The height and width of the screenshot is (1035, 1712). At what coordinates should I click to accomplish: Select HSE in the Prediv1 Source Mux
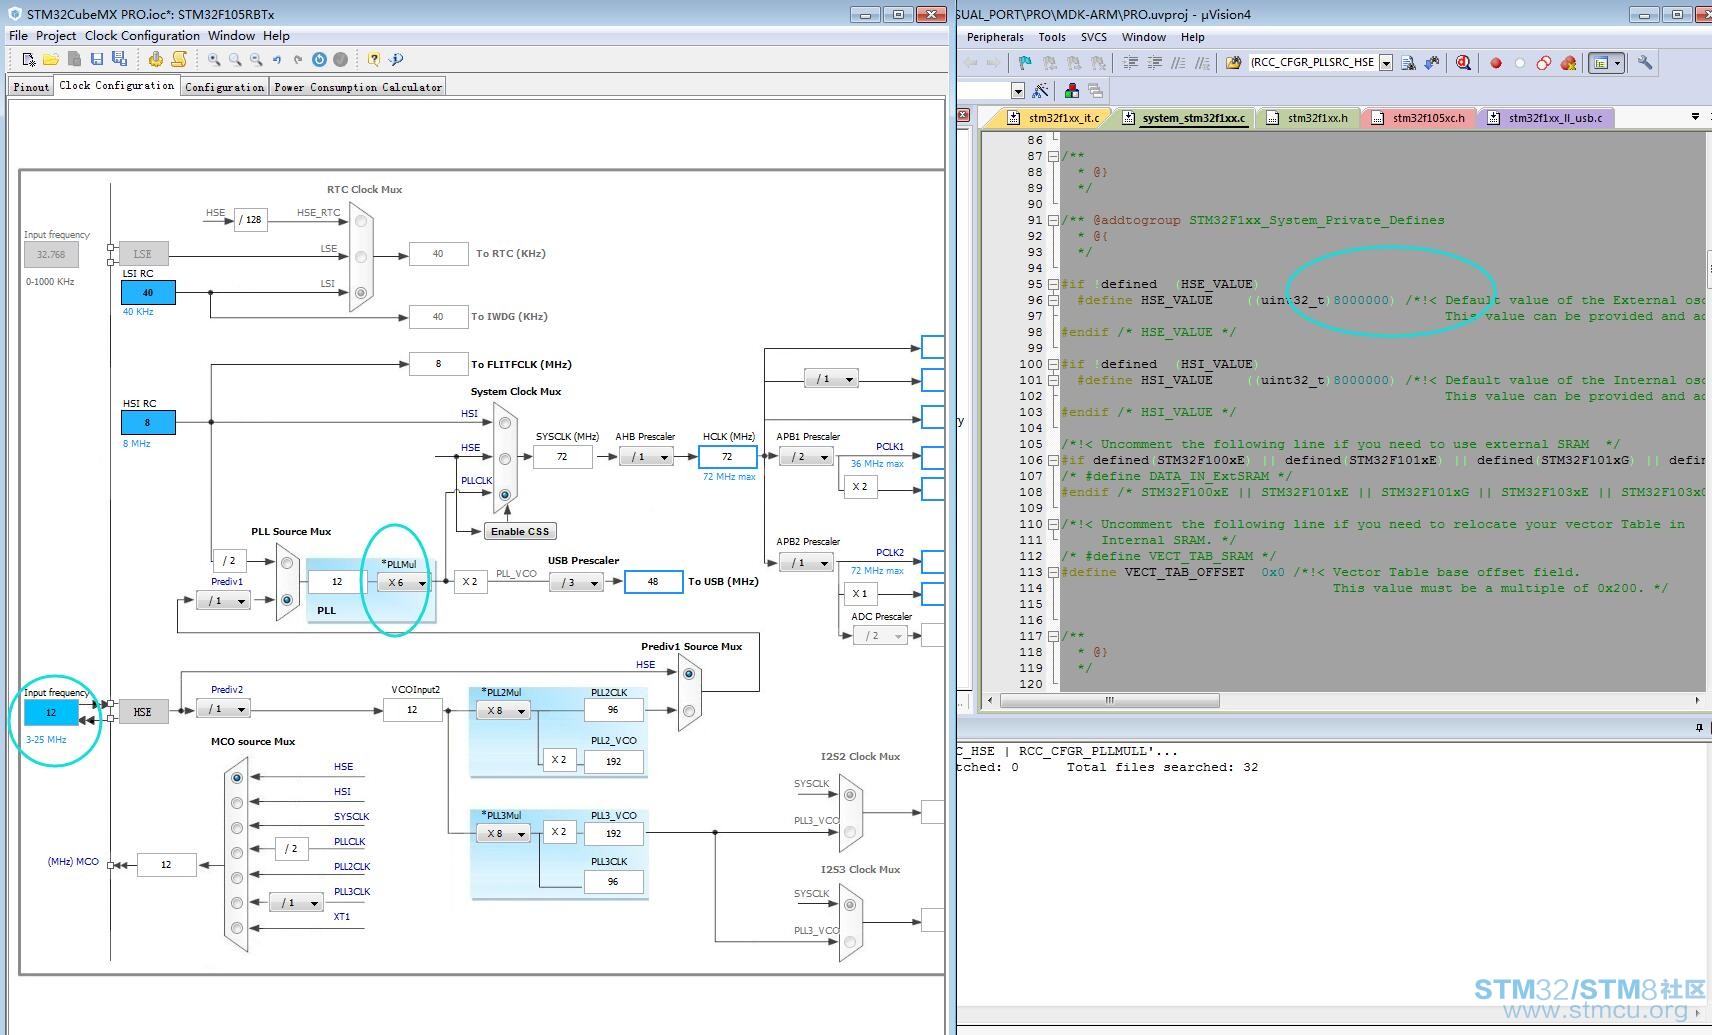coord(689,674)
